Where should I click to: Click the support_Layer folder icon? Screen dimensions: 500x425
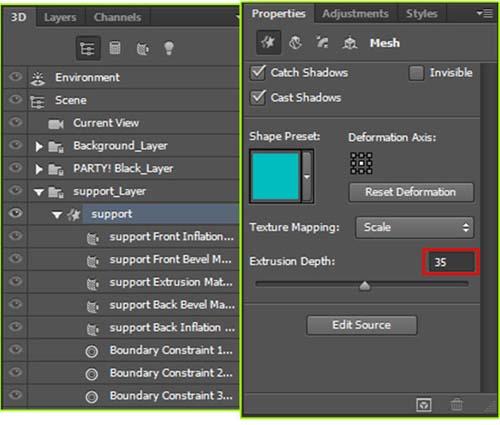click(56, 192)
